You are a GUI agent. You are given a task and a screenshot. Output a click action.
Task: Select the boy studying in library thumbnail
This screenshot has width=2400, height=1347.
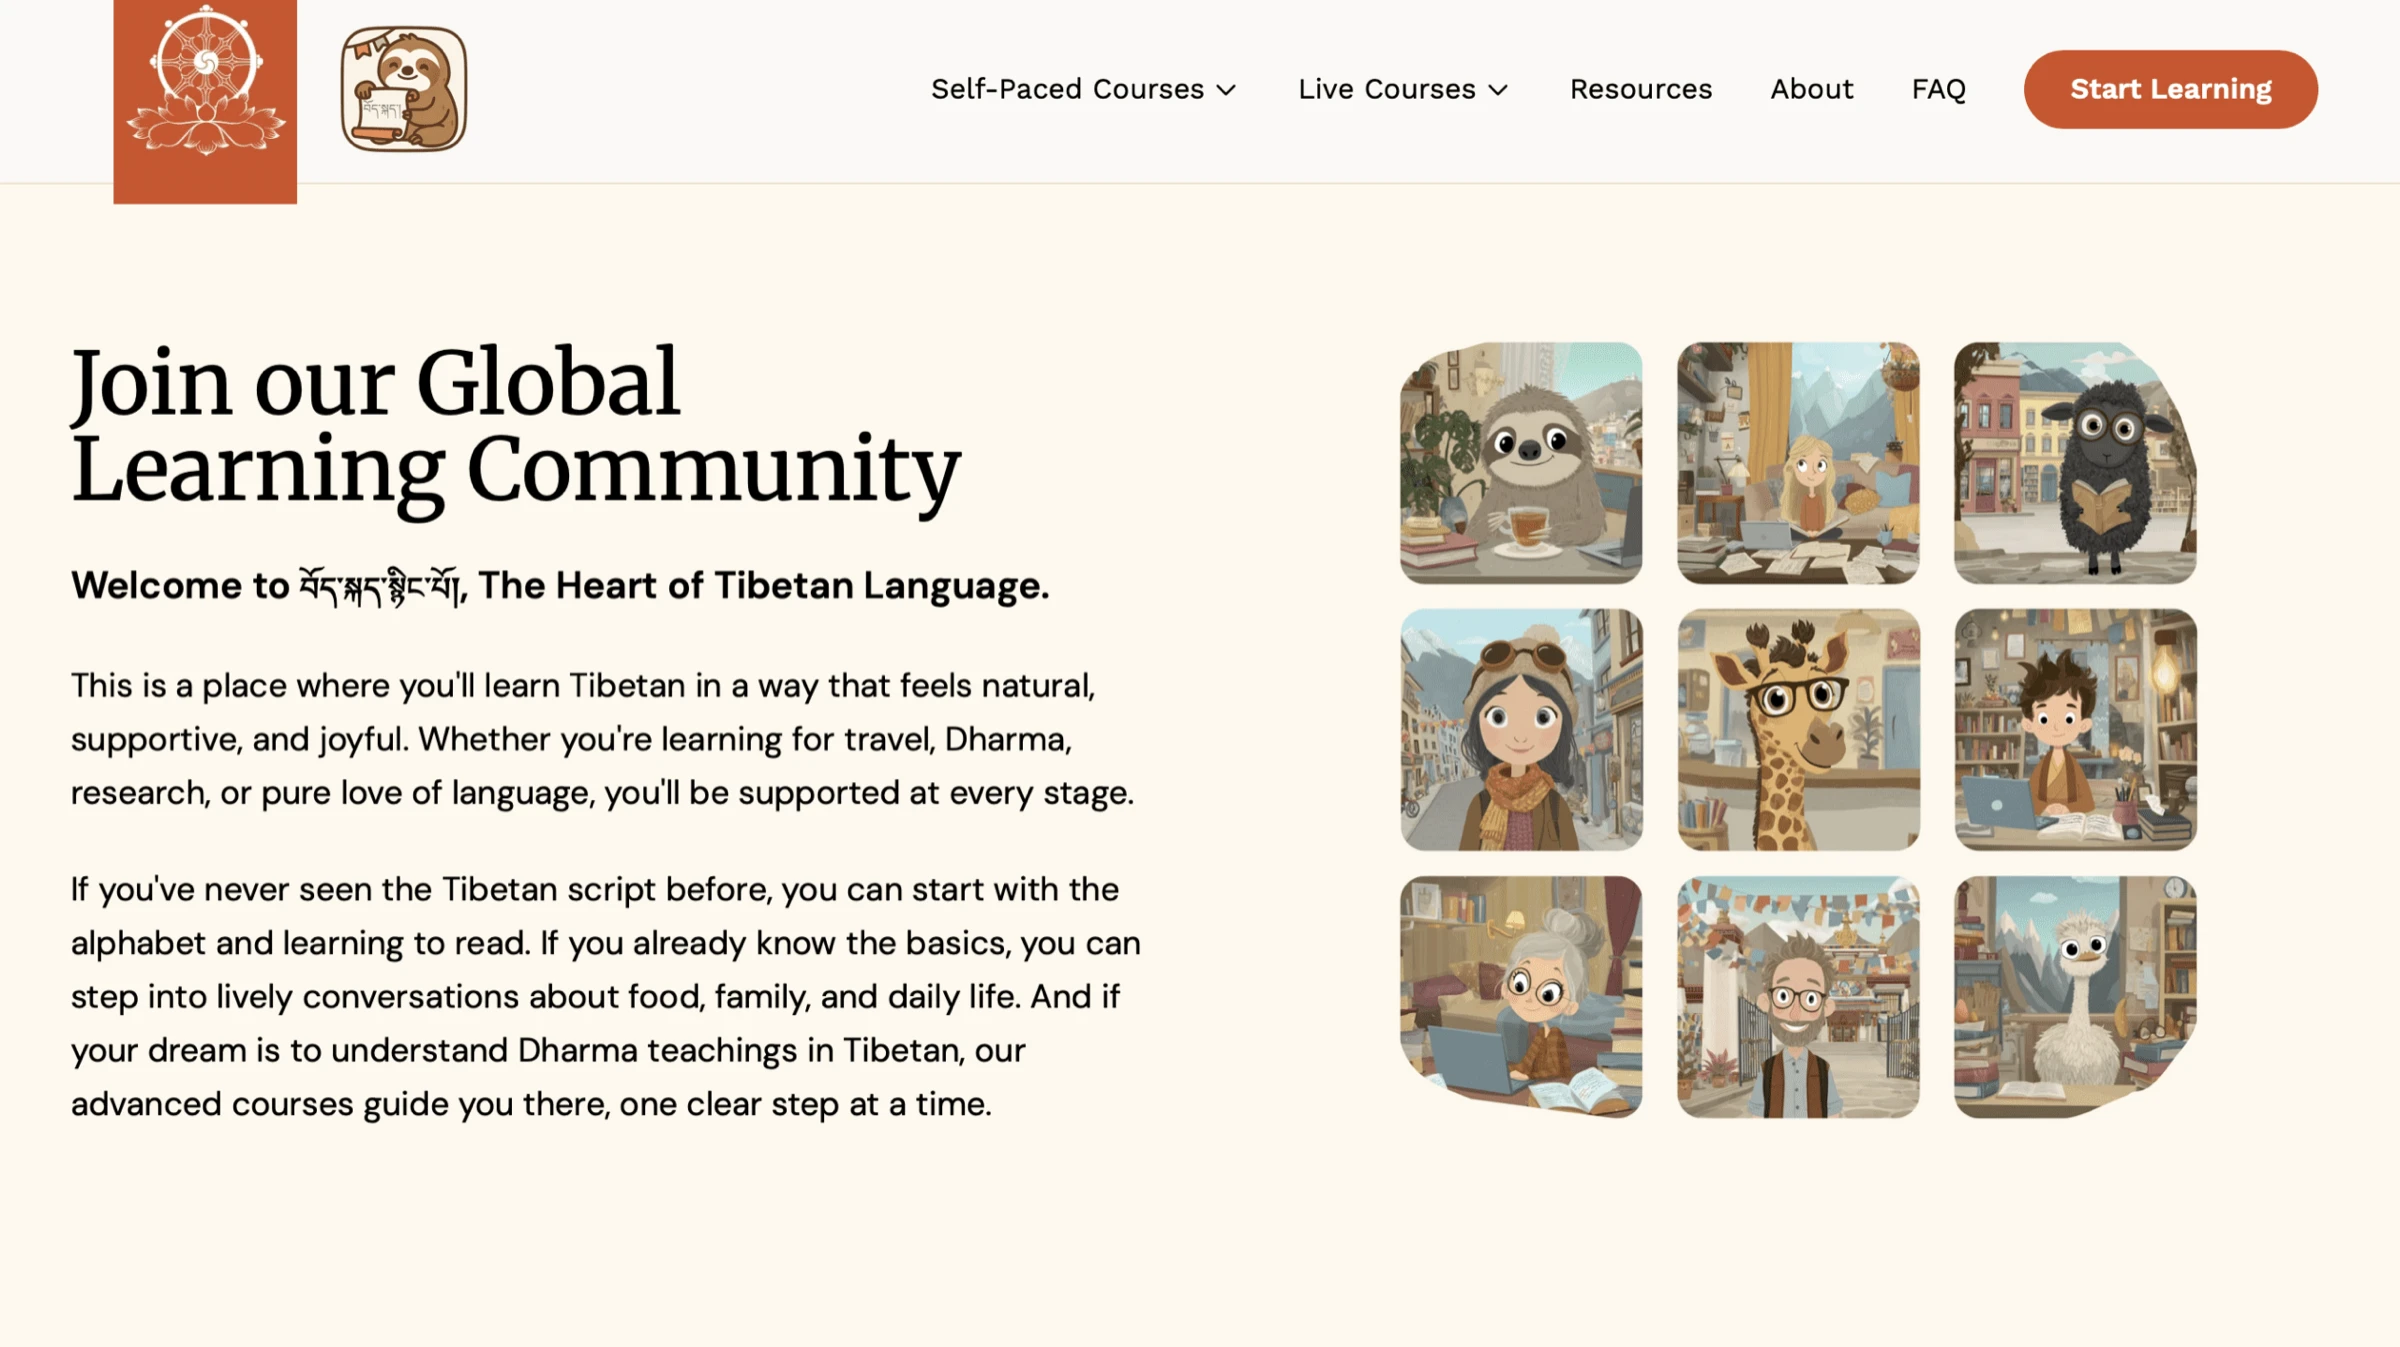click(x=2072, y=730)
